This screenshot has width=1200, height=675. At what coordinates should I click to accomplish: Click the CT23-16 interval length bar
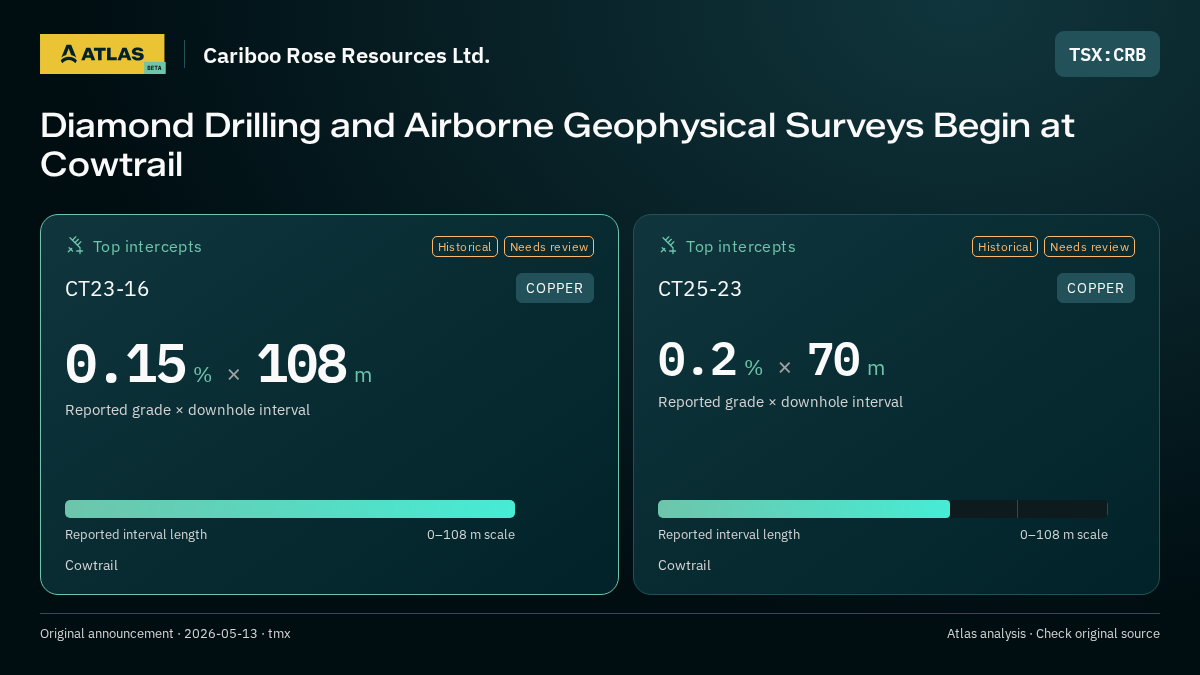[x=290, y=509]
